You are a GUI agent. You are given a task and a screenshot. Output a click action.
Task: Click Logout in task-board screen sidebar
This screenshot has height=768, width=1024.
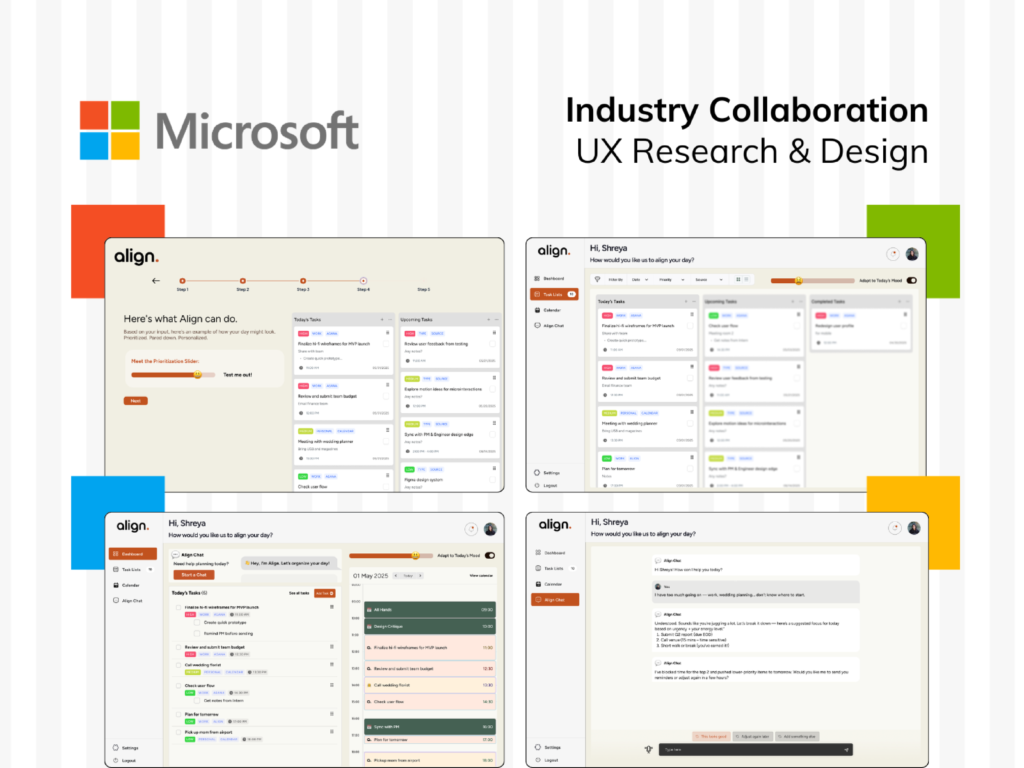pos(546,485)
